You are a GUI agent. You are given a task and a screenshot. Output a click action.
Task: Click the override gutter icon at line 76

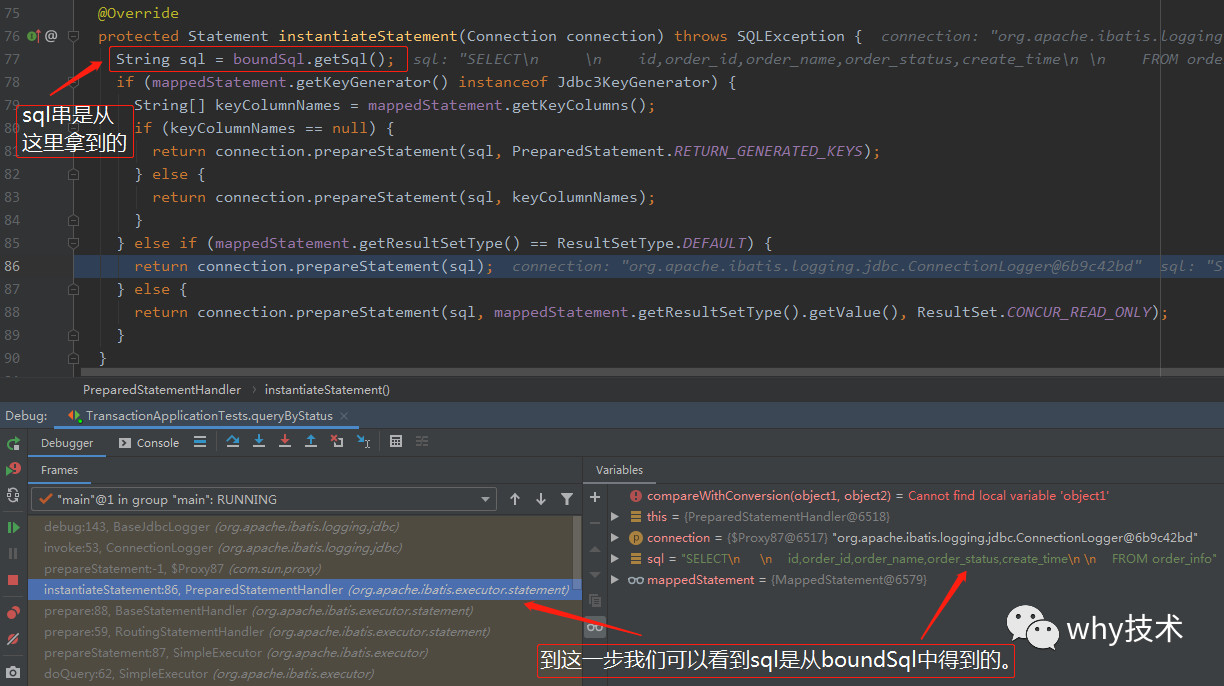tap(32, 36)
